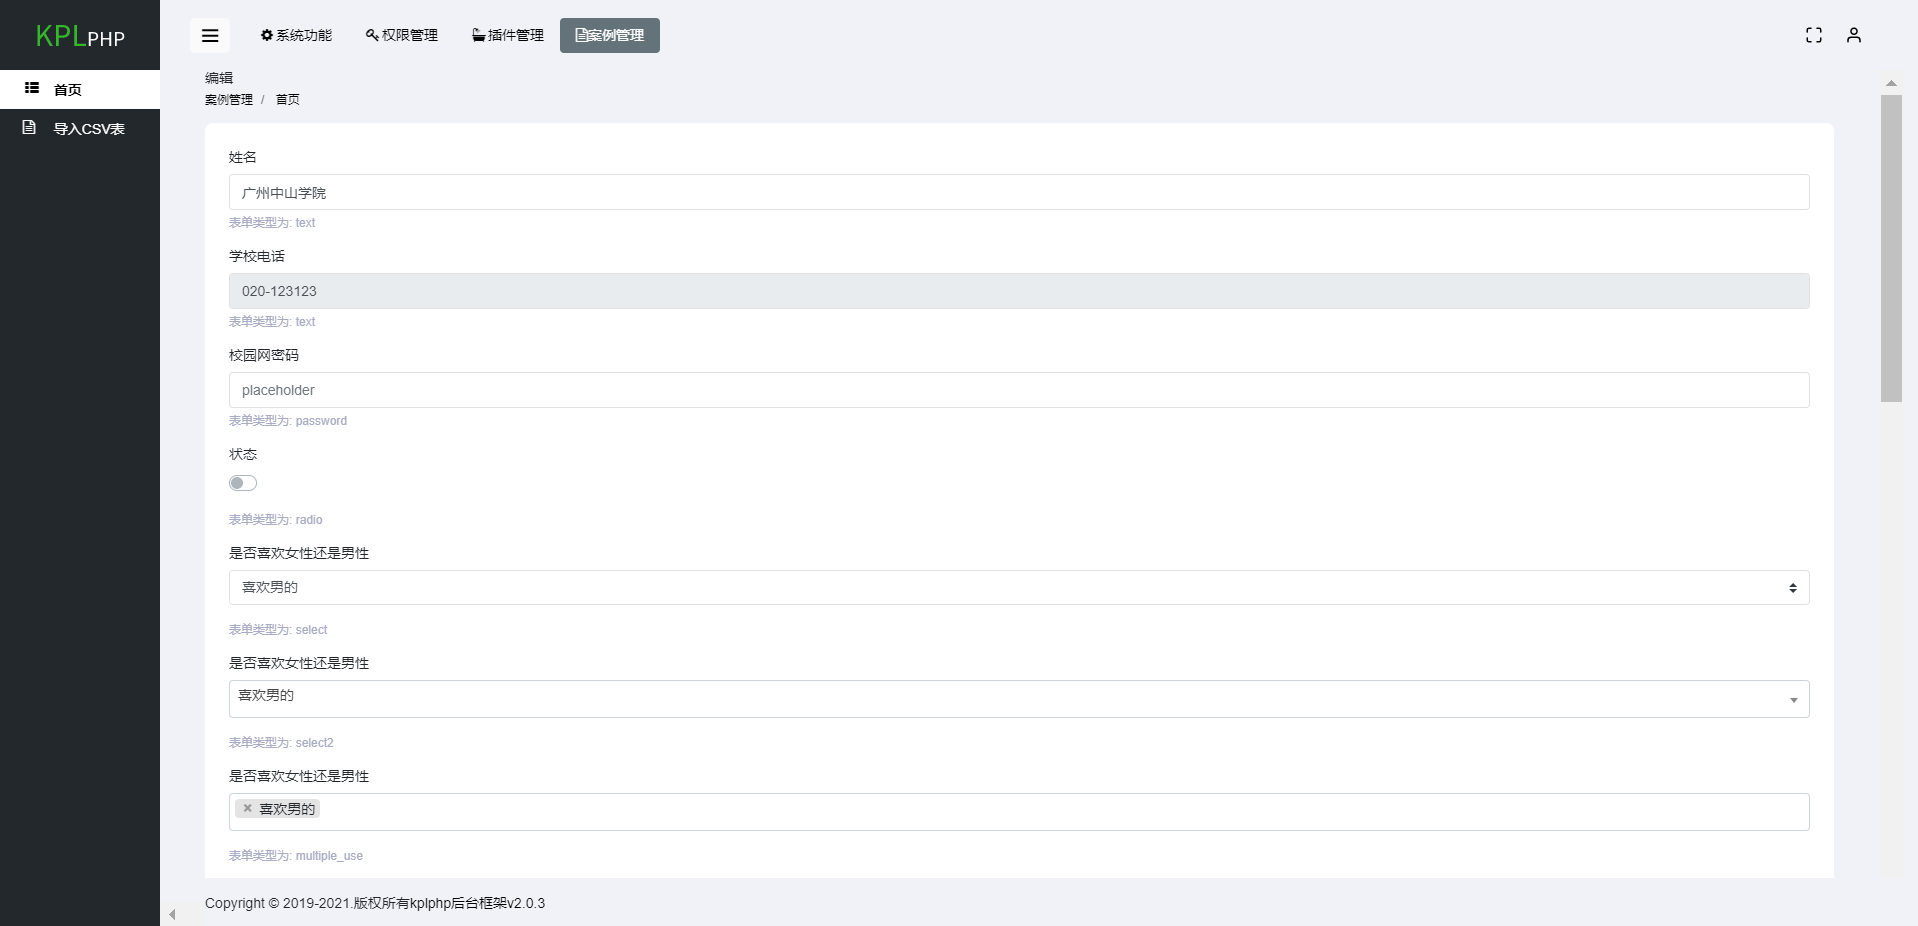This screenshot has height=926, width=1918.
Task: Open the 插件管理 menu
Action: tap(508, 35)
